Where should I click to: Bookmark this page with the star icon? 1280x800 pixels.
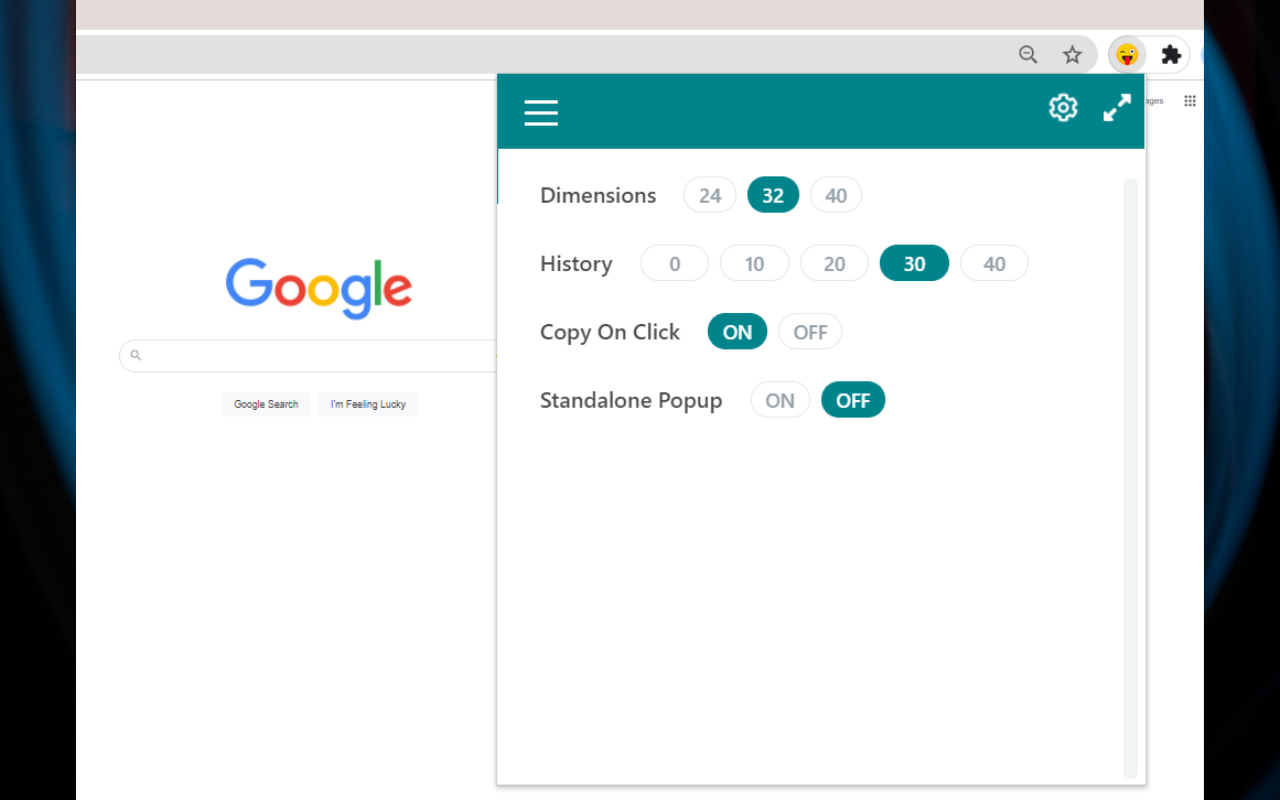[1072, 55]
